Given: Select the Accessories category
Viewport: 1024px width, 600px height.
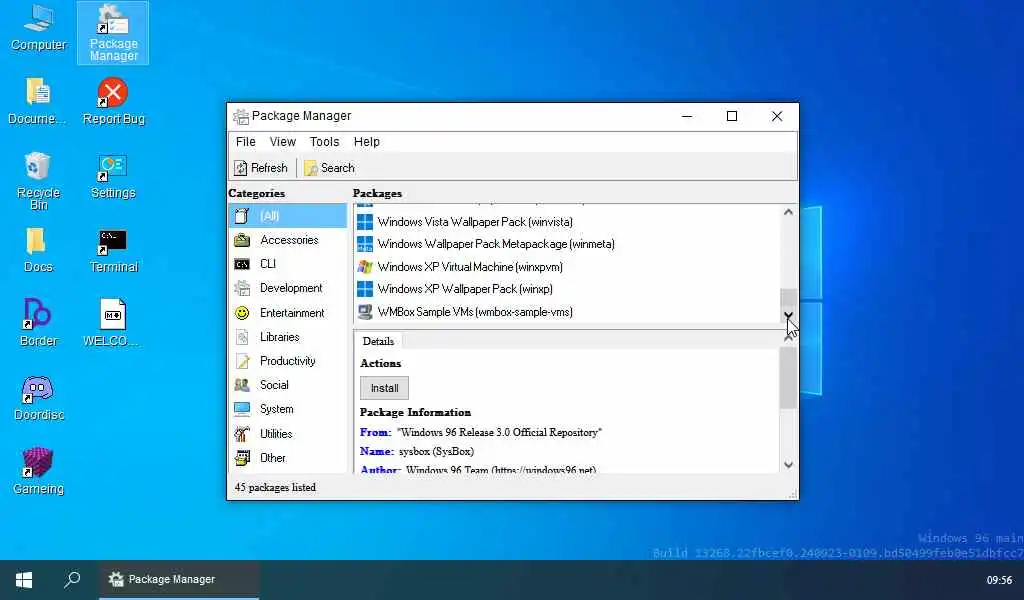Looking at the screenshot, I should 287,240.
